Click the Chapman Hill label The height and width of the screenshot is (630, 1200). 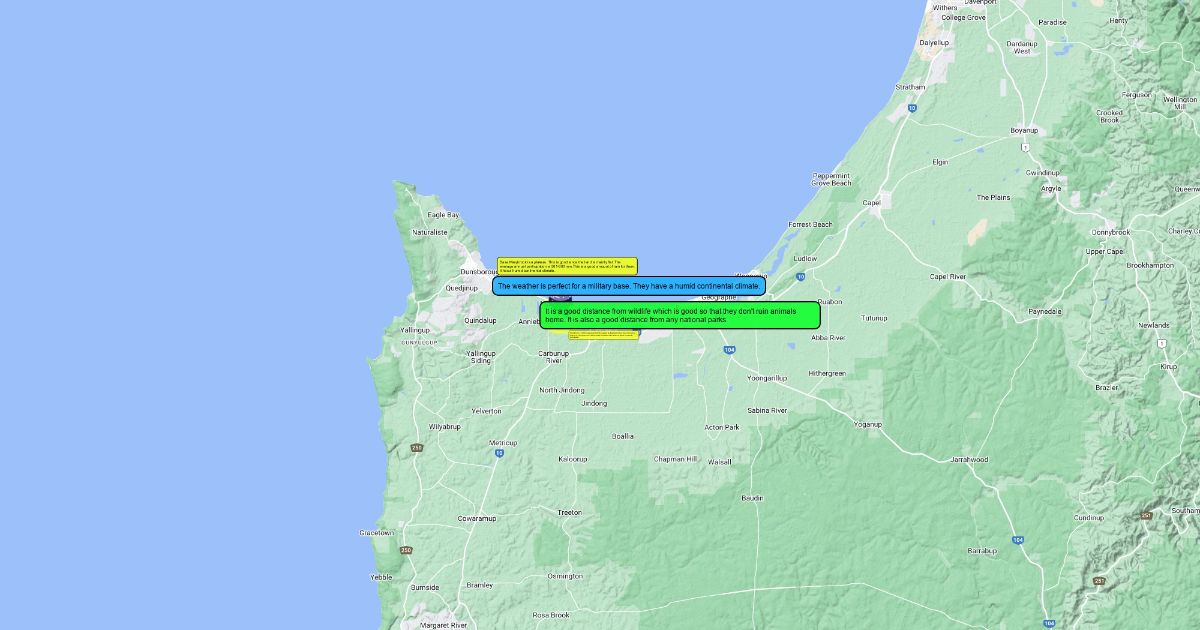coord(675,459)
